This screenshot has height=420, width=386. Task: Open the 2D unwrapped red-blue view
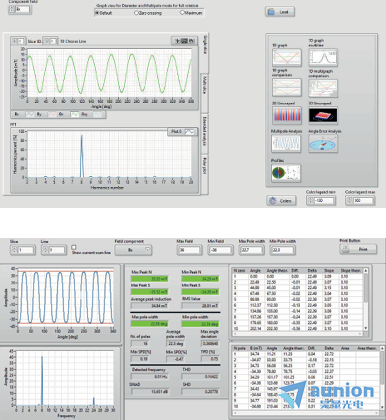(x=287, y=115)
